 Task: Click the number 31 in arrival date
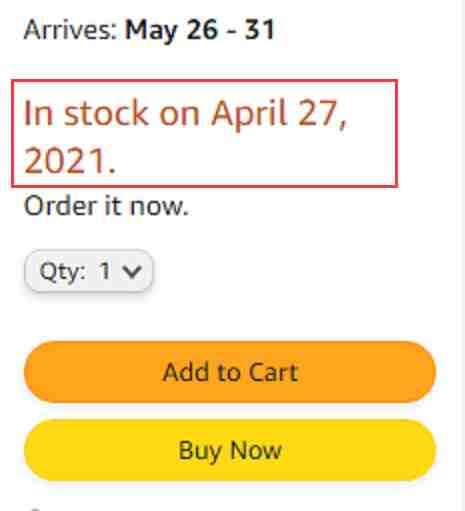coord(260,29)
